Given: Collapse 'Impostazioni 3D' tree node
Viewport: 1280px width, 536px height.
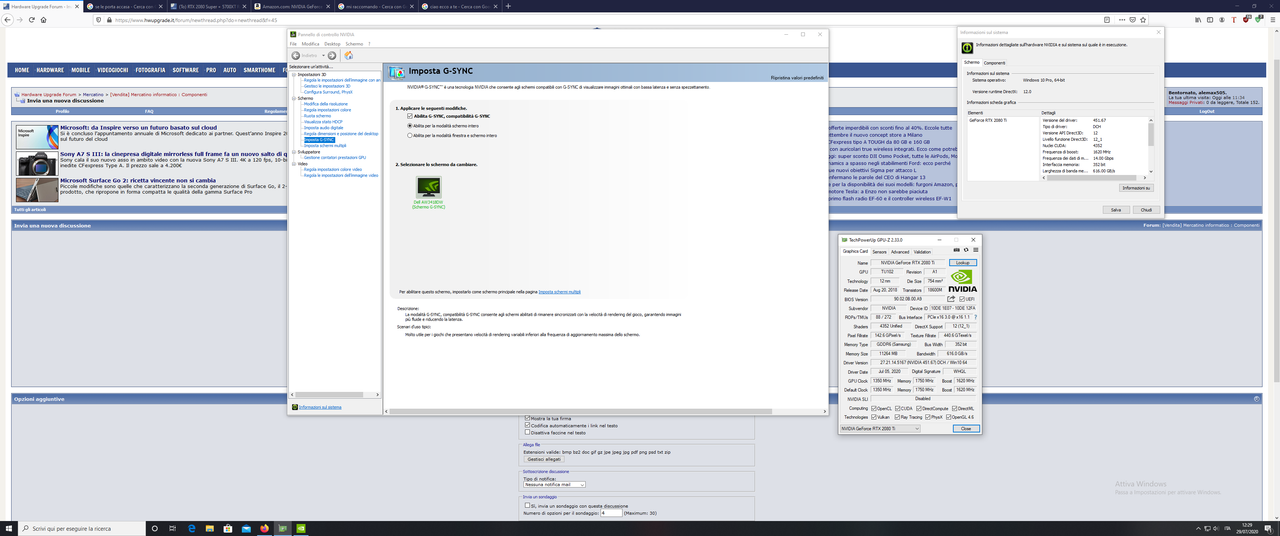Looking at the screenshot, I should tap(293, 74).
